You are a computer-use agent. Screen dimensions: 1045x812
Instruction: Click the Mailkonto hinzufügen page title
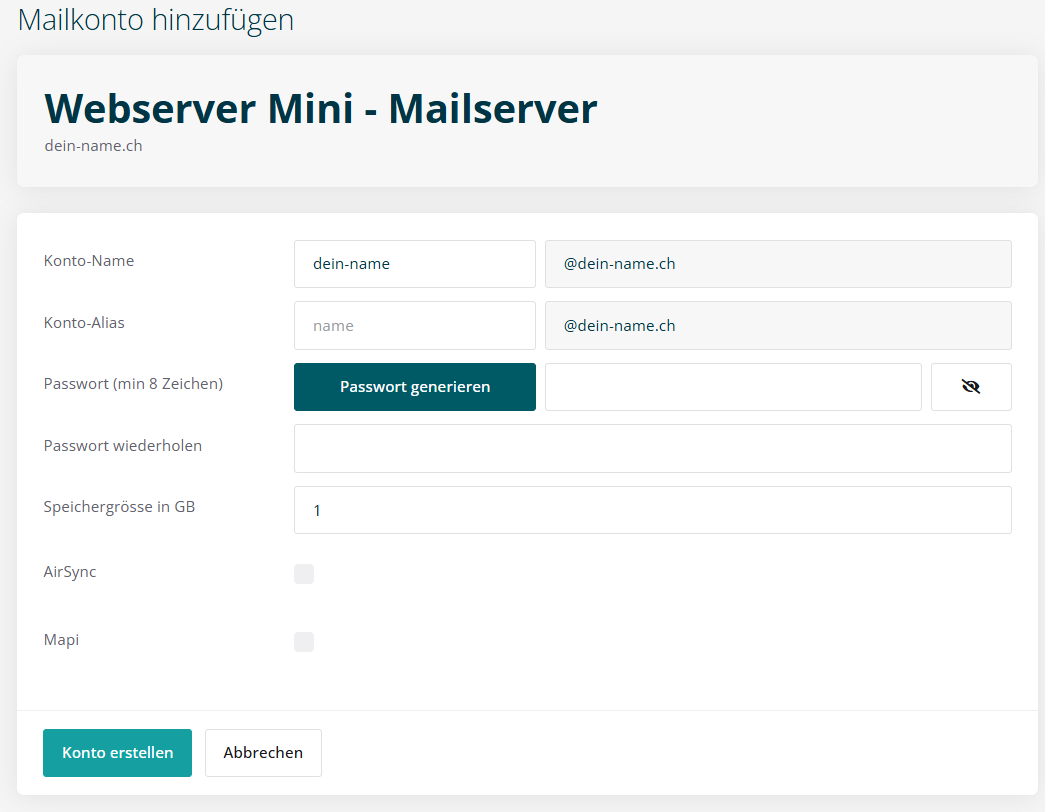tap(156, 20)
